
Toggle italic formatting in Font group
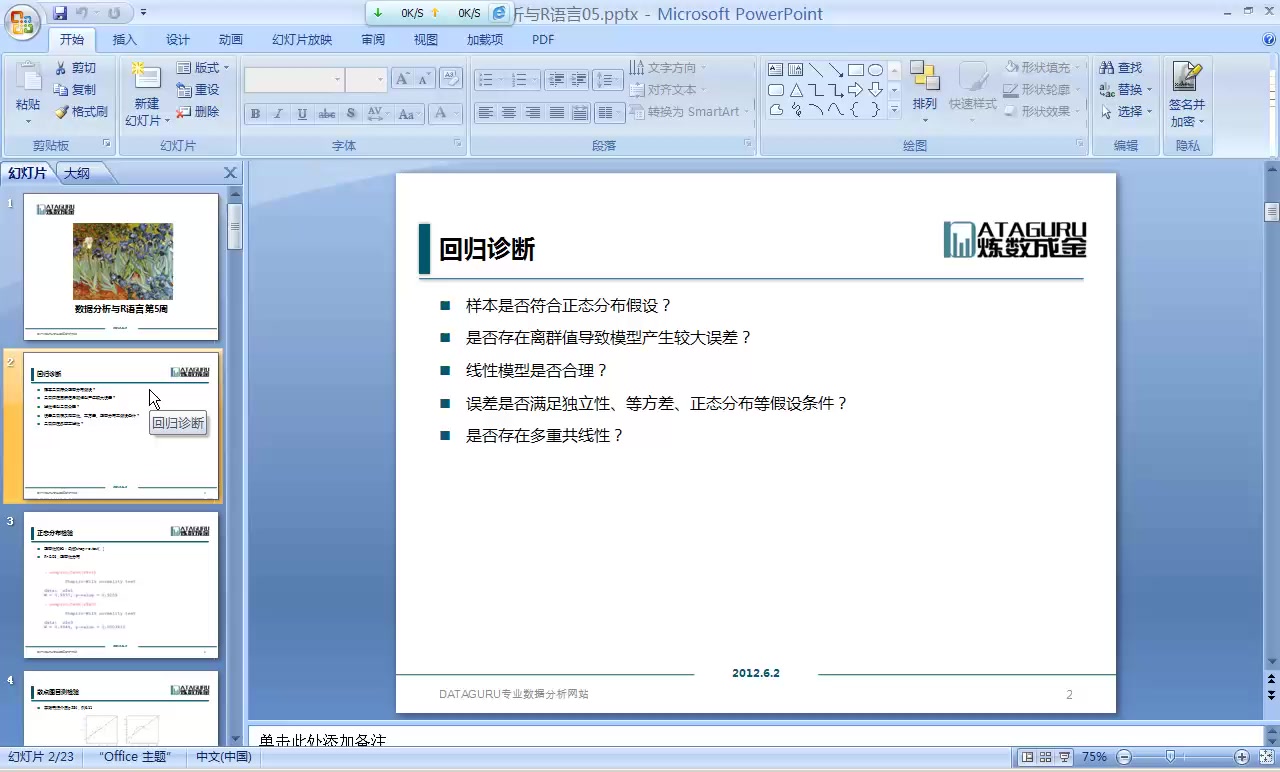(x=277, y=113)
